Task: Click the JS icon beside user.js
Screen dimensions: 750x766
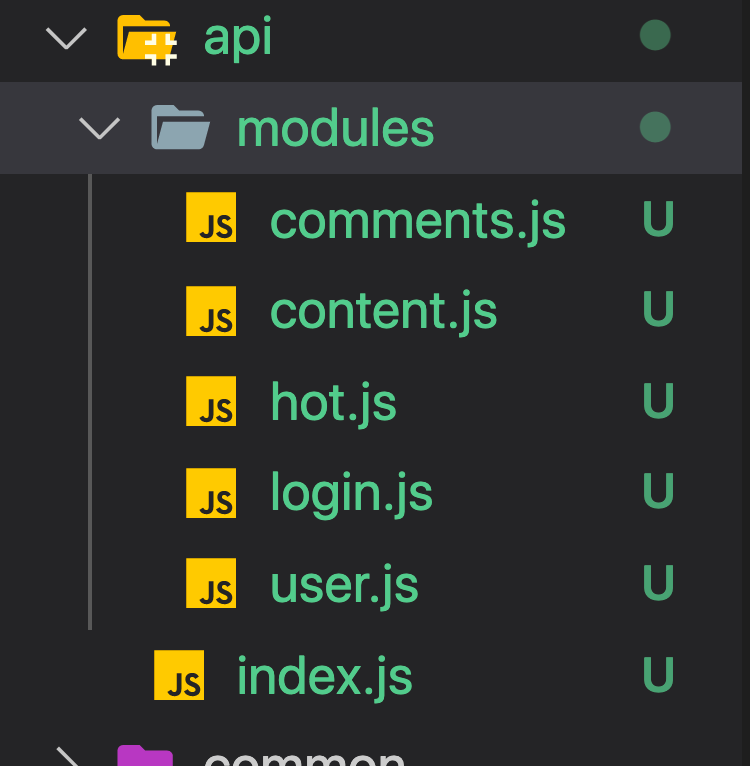Action: point(211,583)
